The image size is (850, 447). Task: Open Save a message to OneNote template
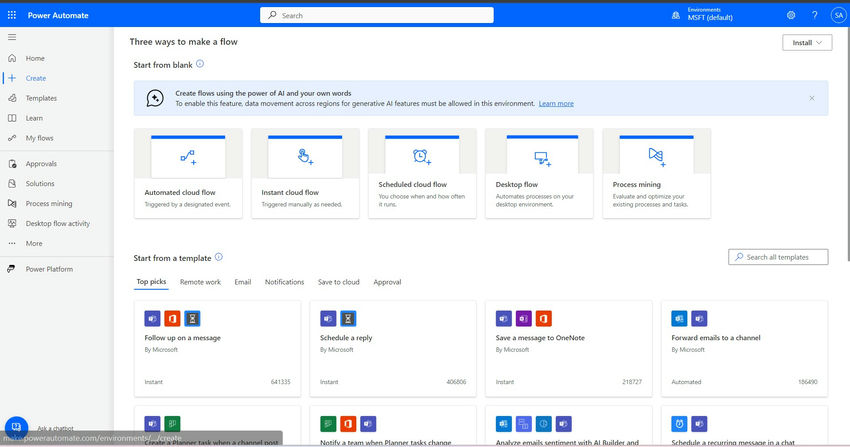[x=569, y=348]
